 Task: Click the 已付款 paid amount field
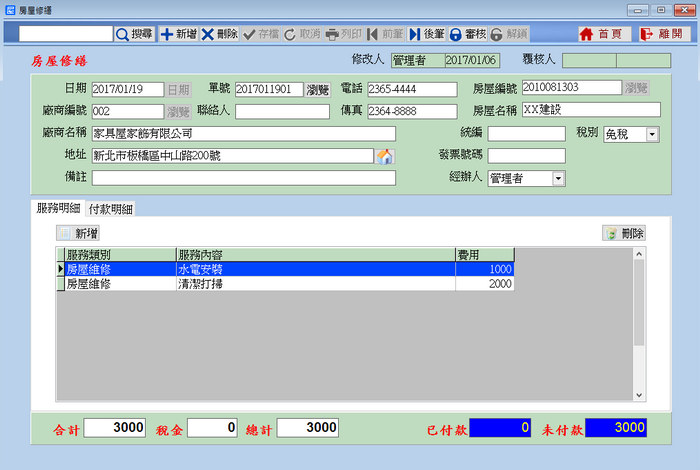coord(500,428)
